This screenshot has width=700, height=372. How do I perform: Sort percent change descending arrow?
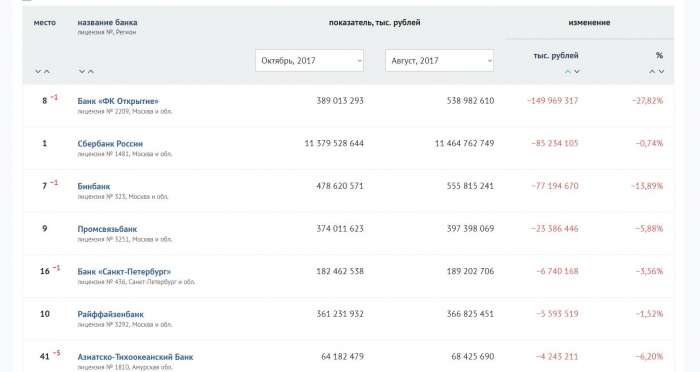[662, 71]
